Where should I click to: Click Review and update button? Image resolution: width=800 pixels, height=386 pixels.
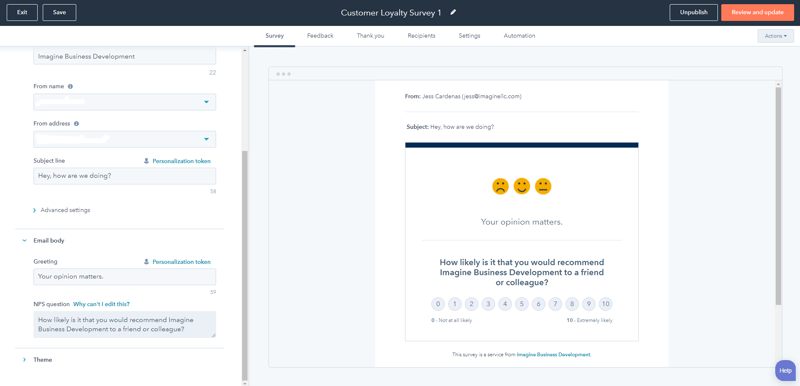pos(758,13)
